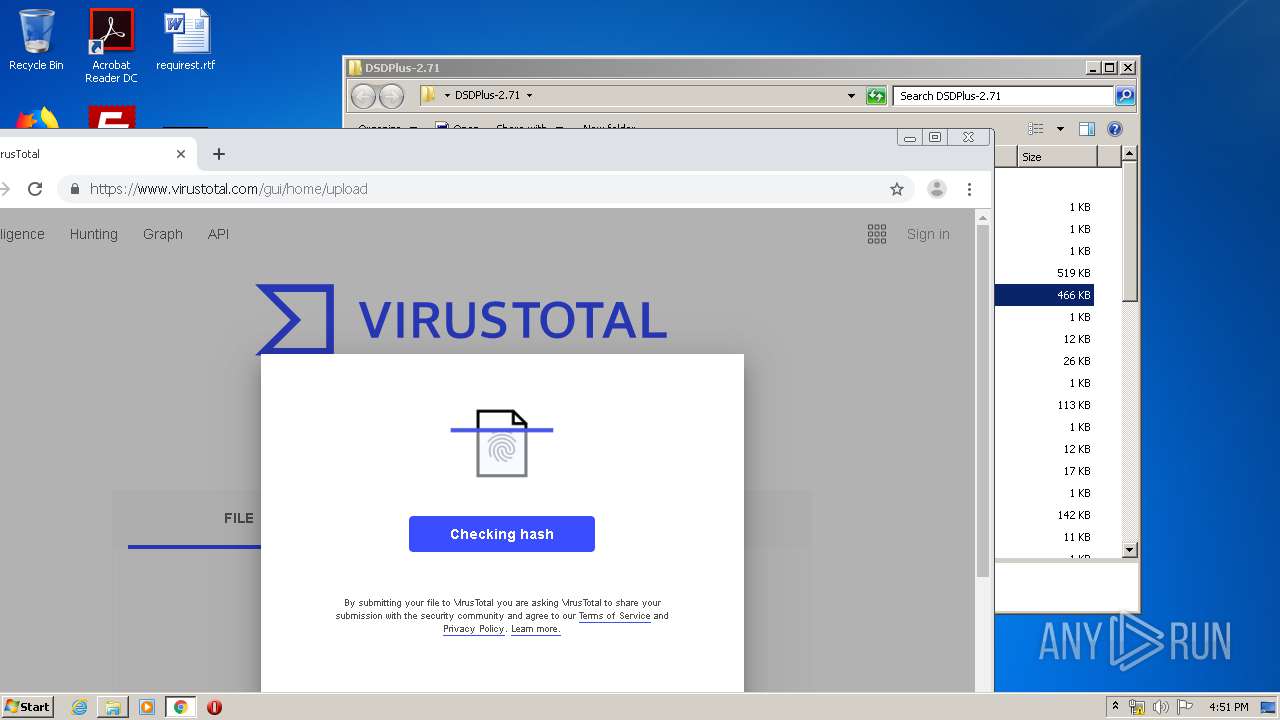Select the 26 KB file row
Image resolution: width=1280 pixels, height=720 pixels.
click(1044, 361)
